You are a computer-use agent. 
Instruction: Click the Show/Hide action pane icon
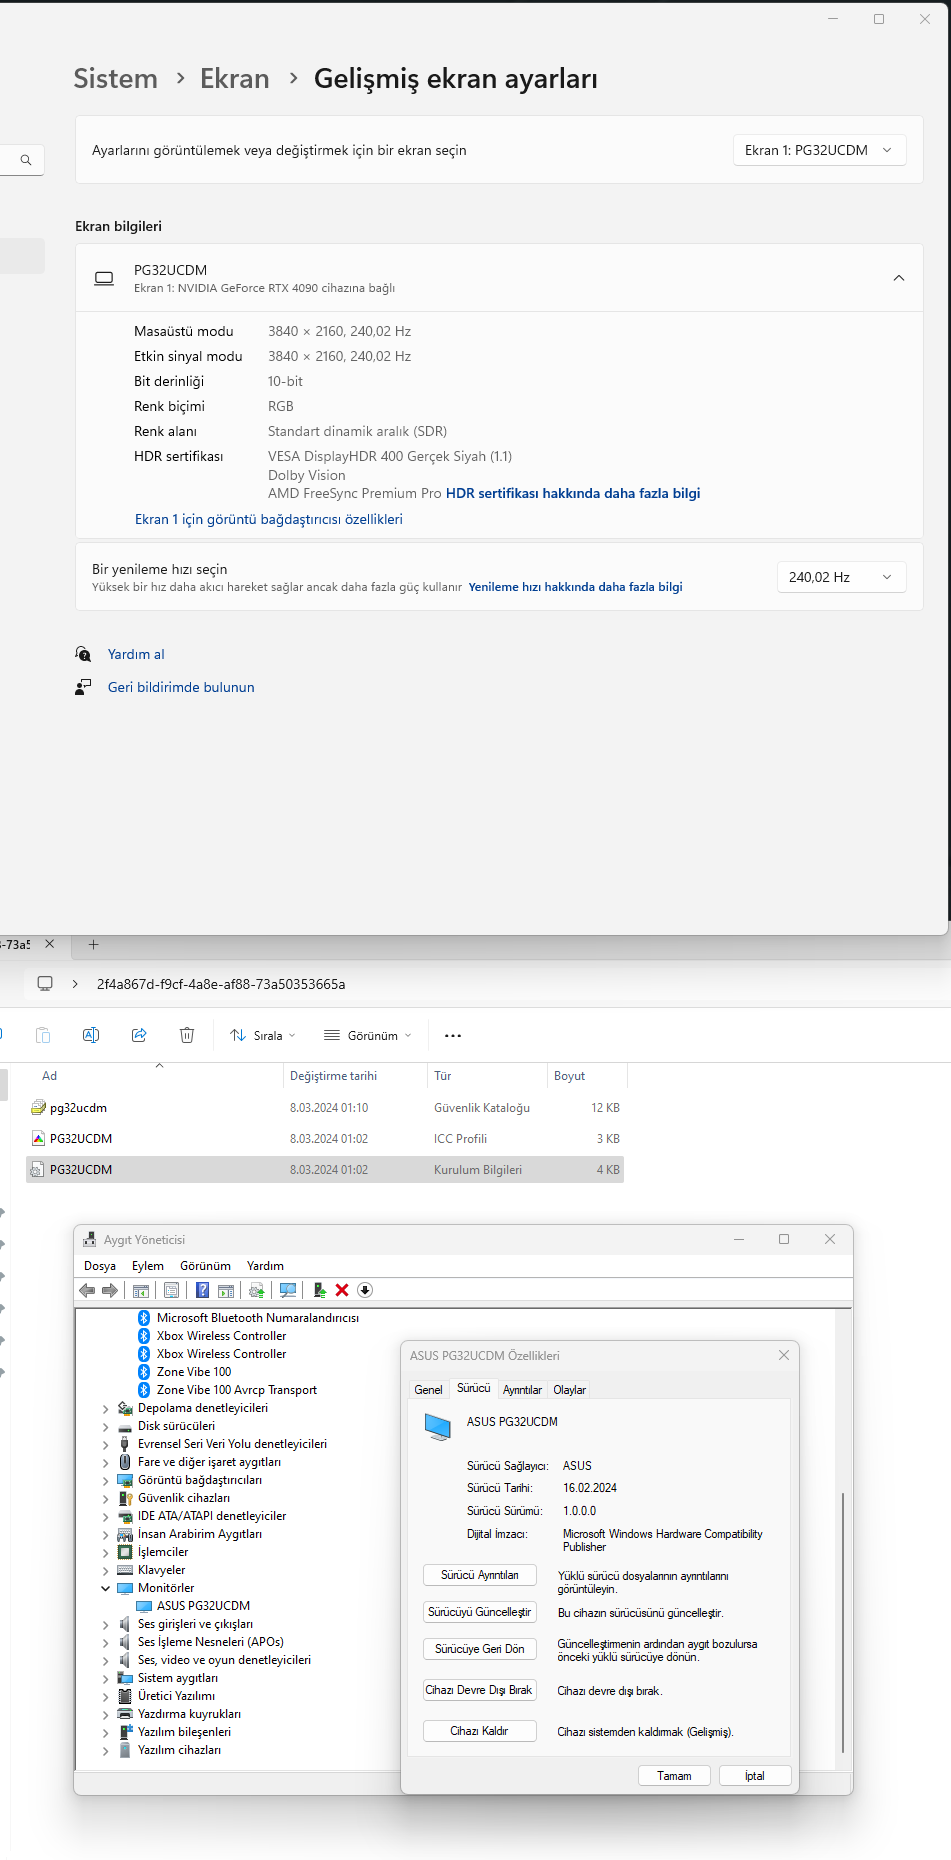click(226, 1290)
